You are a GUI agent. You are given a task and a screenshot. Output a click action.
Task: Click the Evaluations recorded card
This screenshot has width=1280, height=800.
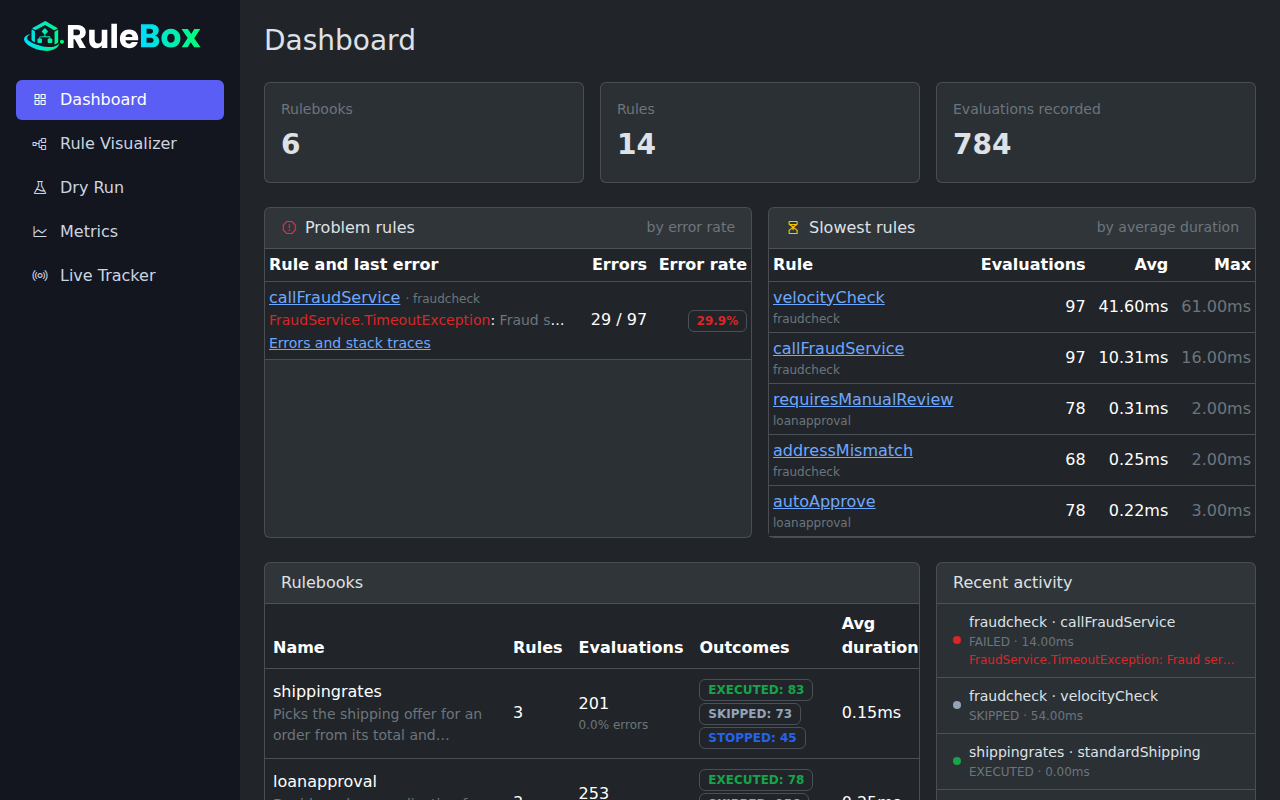[x=1096, y=133]
